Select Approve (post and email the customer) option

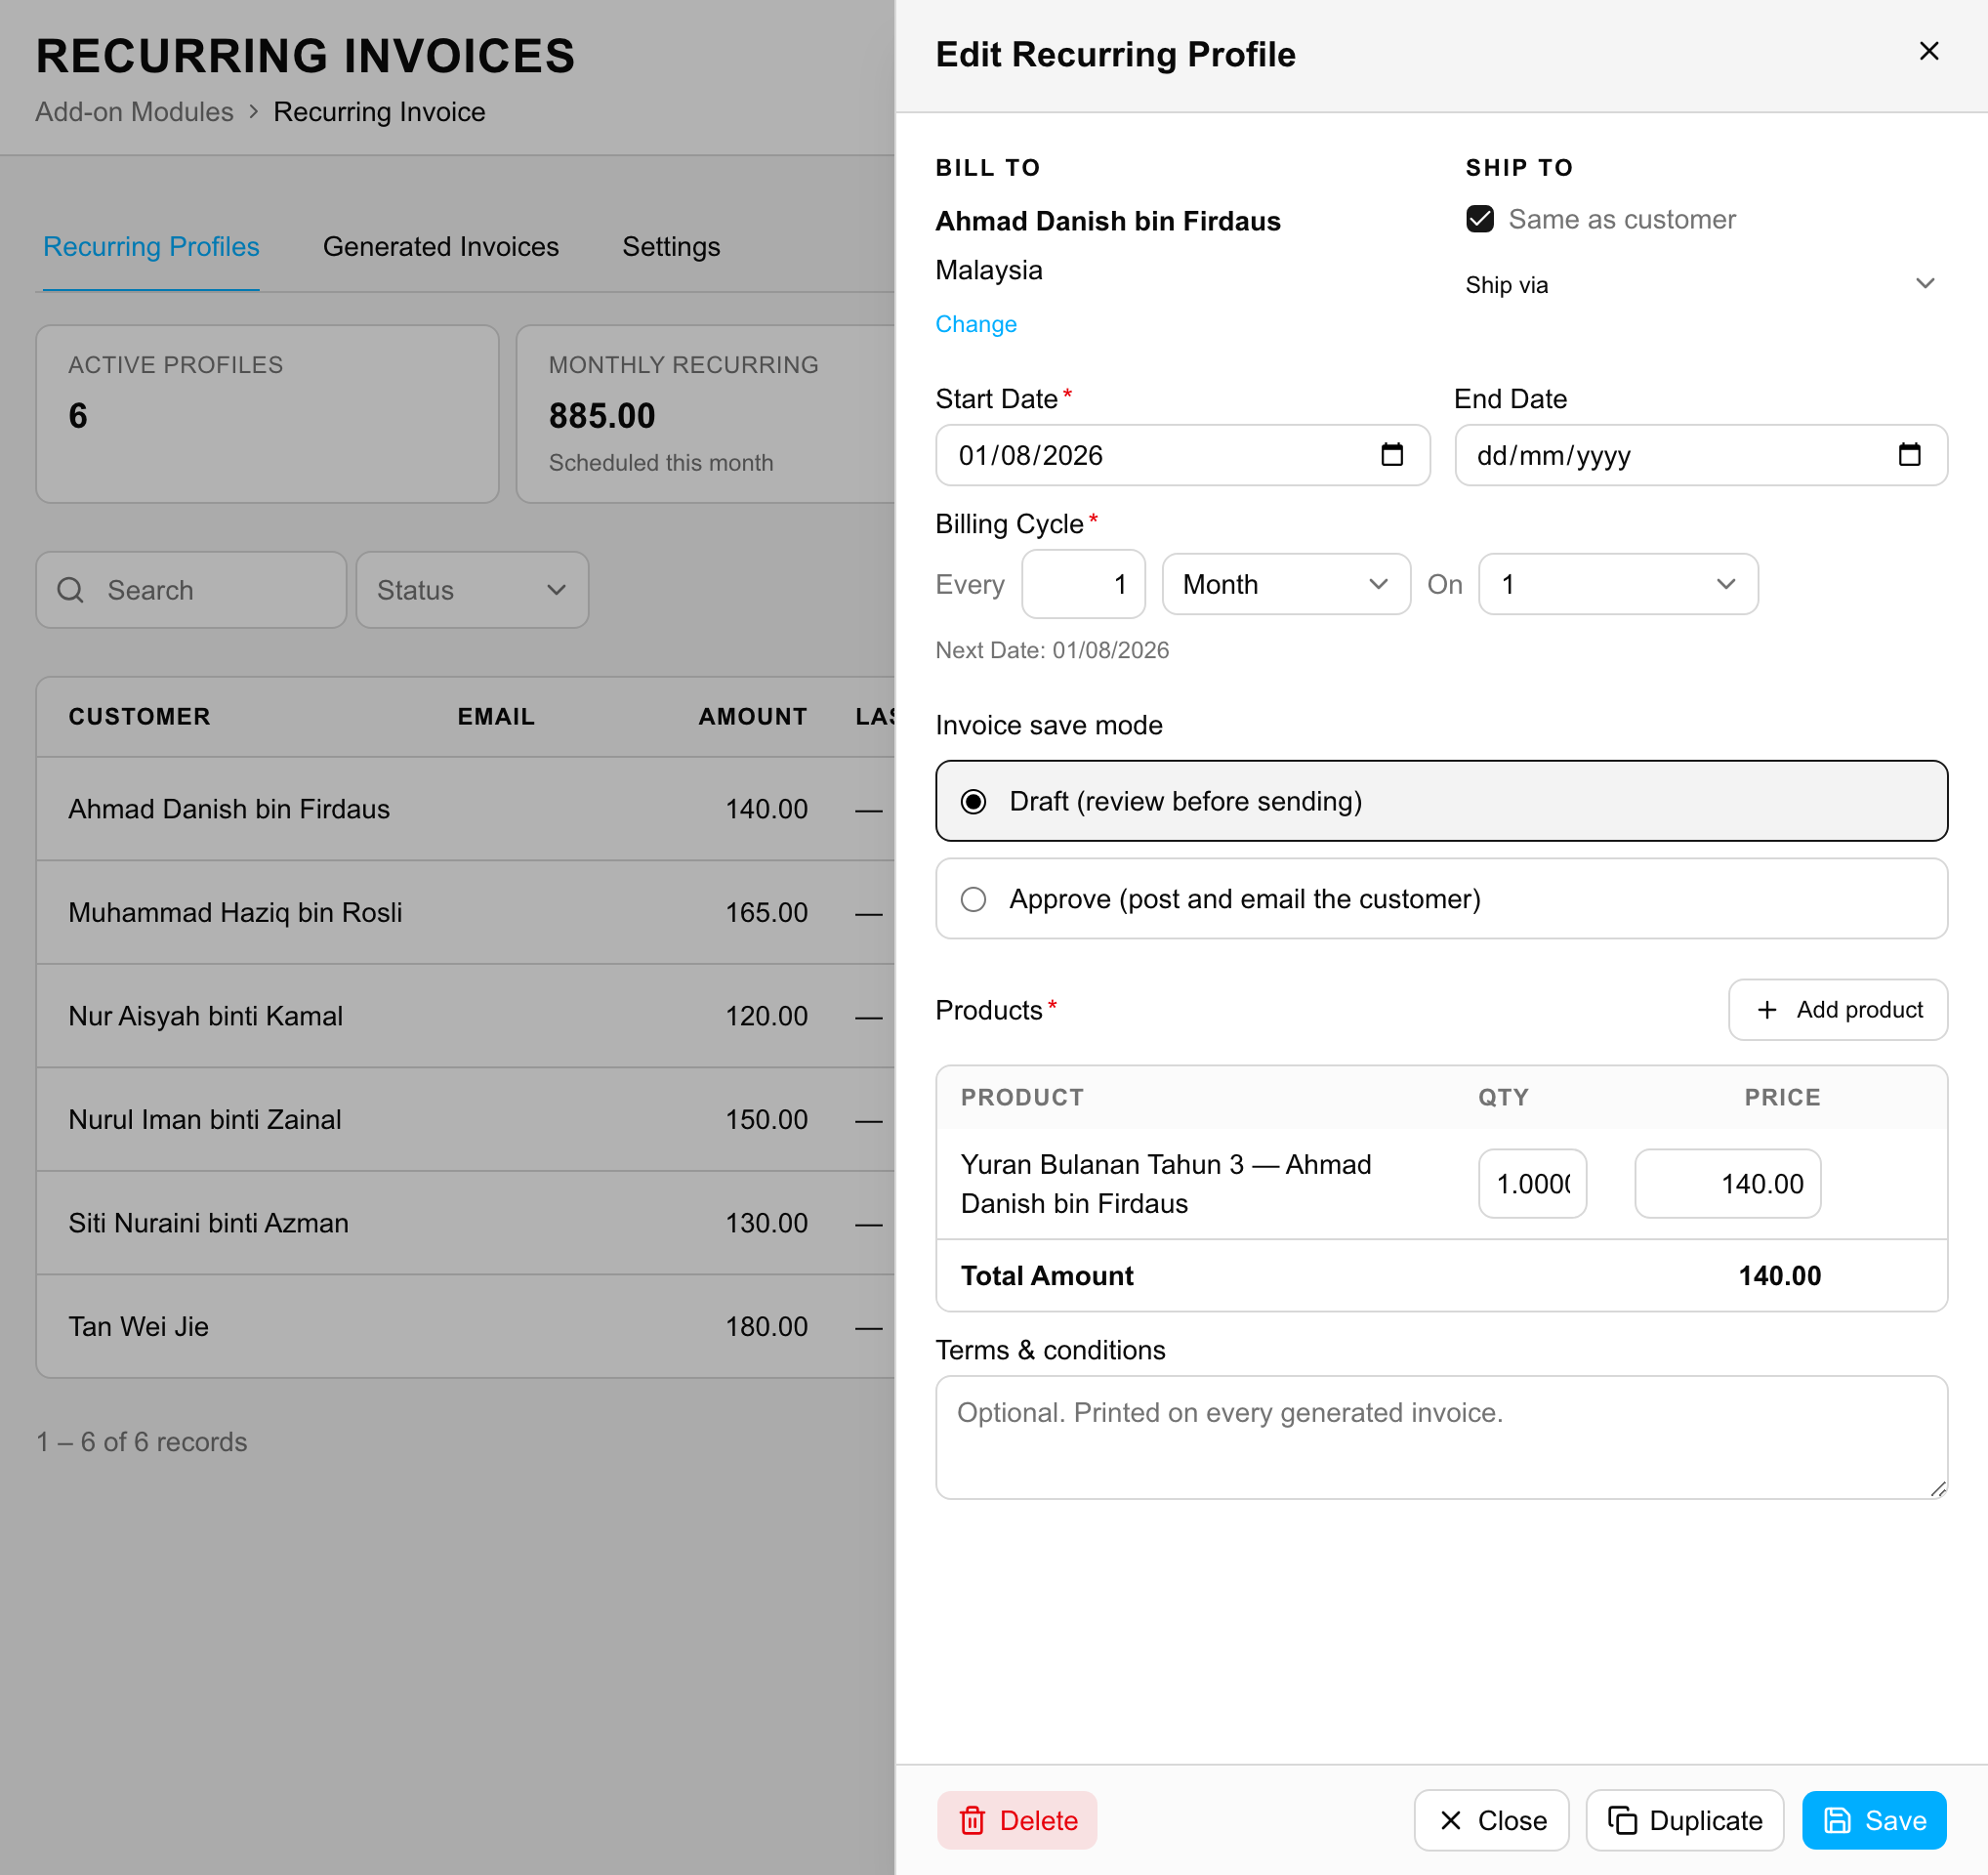coord(1441,899)
